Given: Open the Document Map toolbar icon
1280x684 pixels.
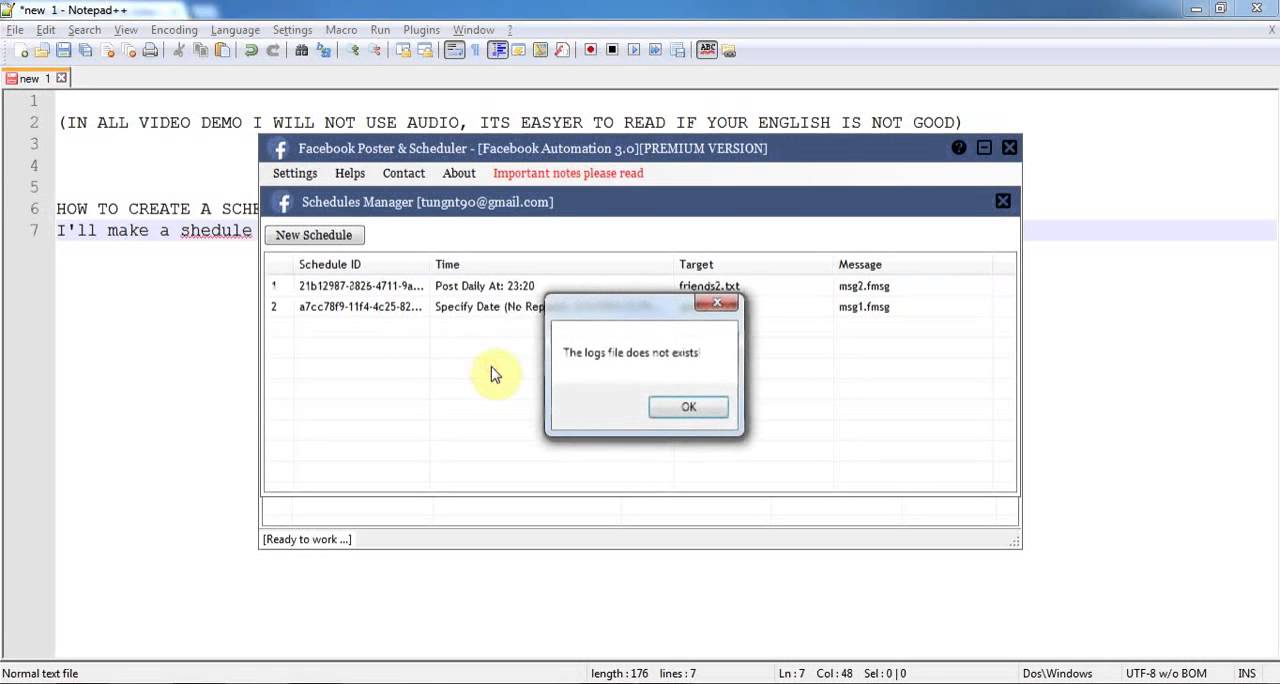Looking at the screenshot, I should (541, 50).
